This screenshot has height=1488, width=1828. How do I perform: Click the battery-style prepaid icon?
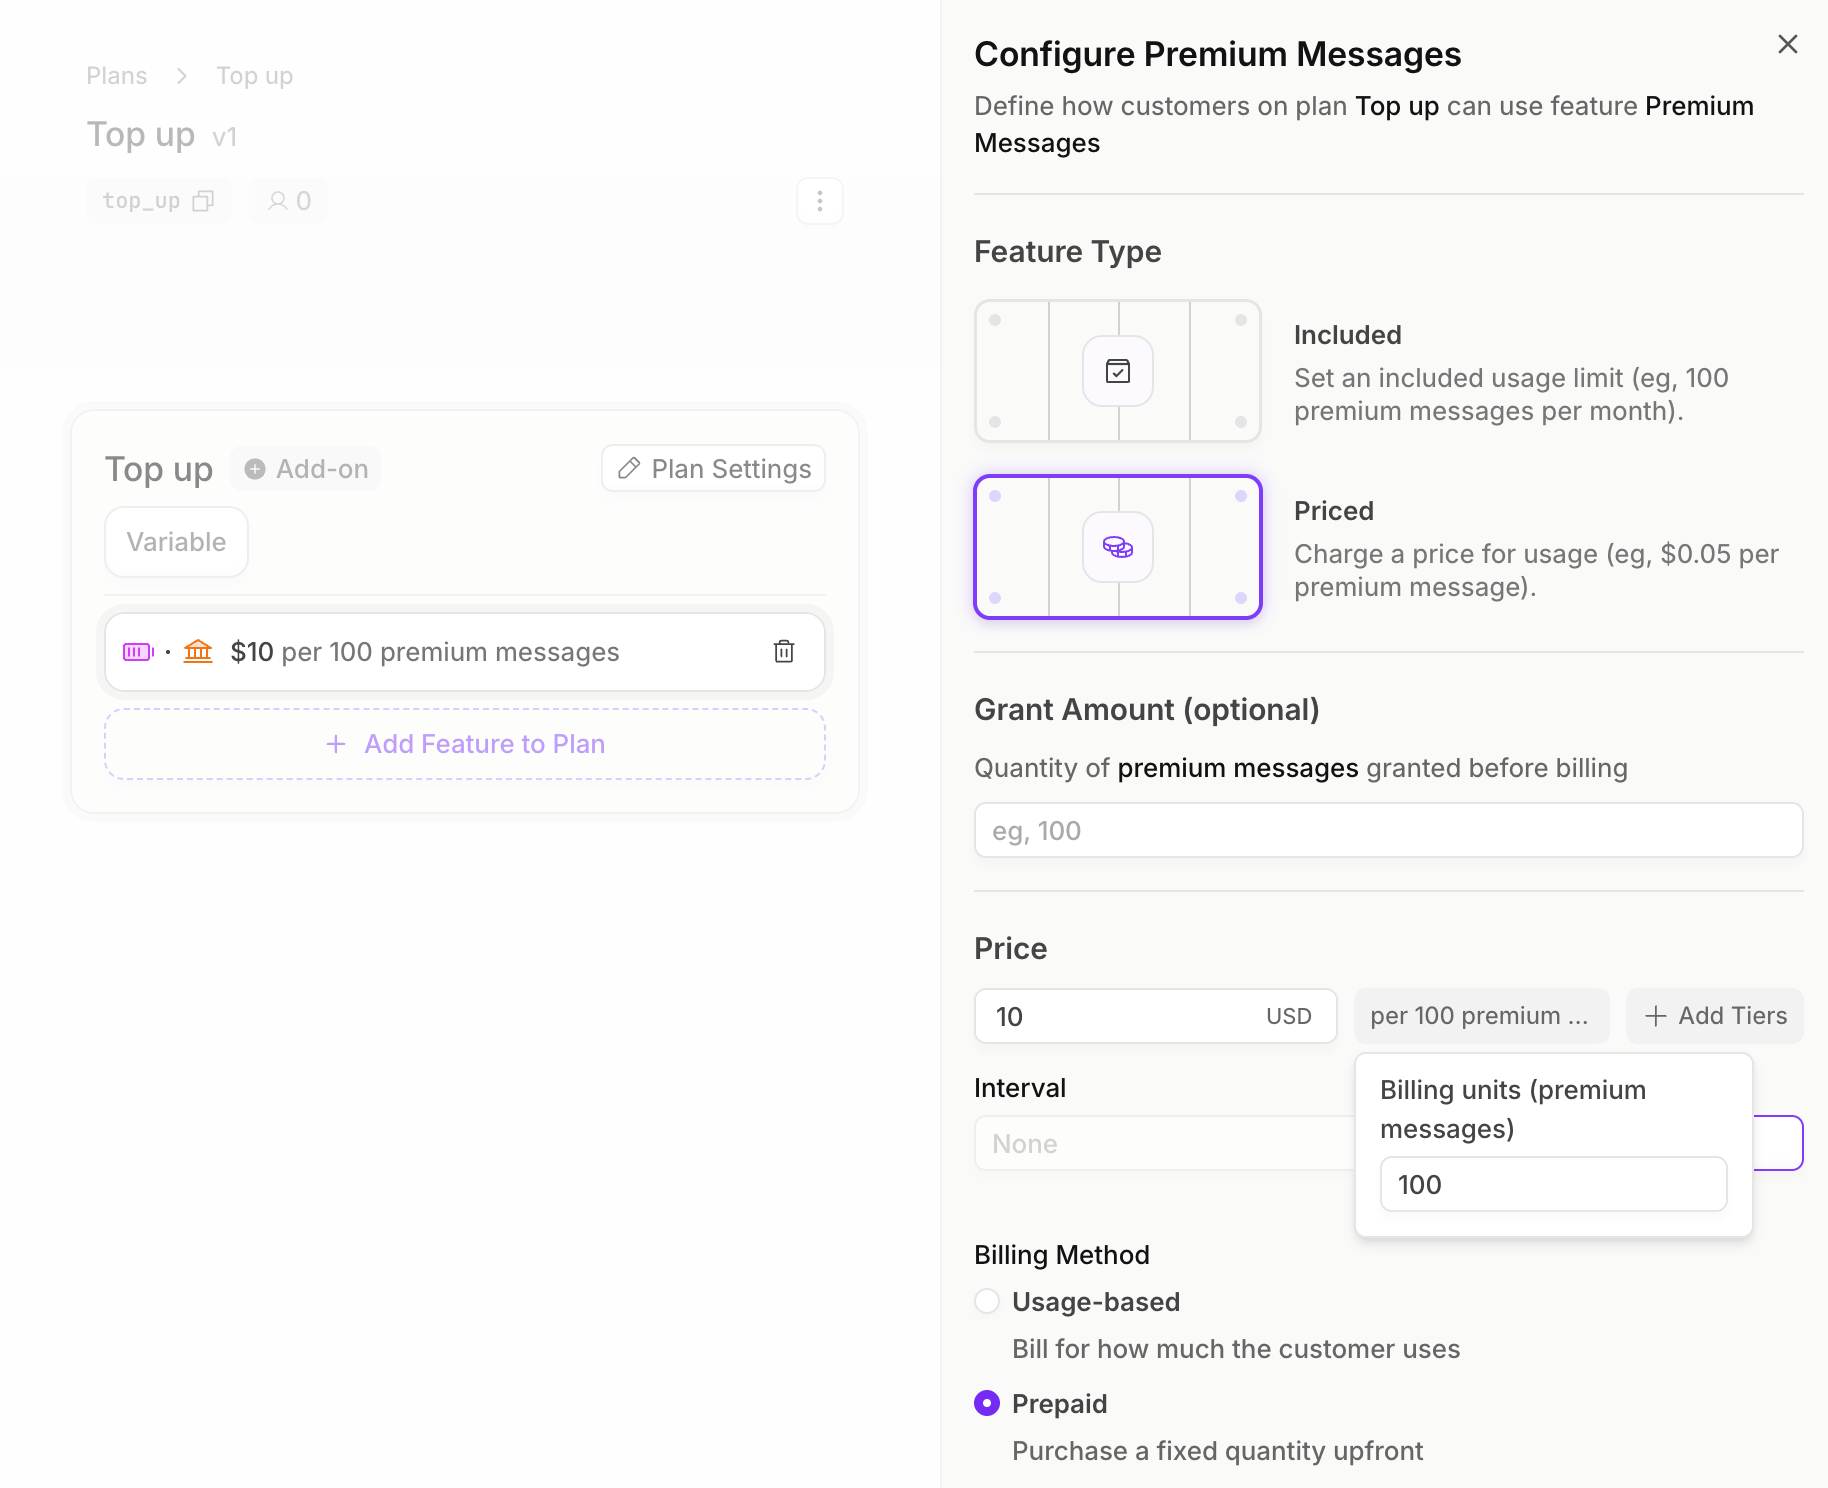(x=138, y=652)
